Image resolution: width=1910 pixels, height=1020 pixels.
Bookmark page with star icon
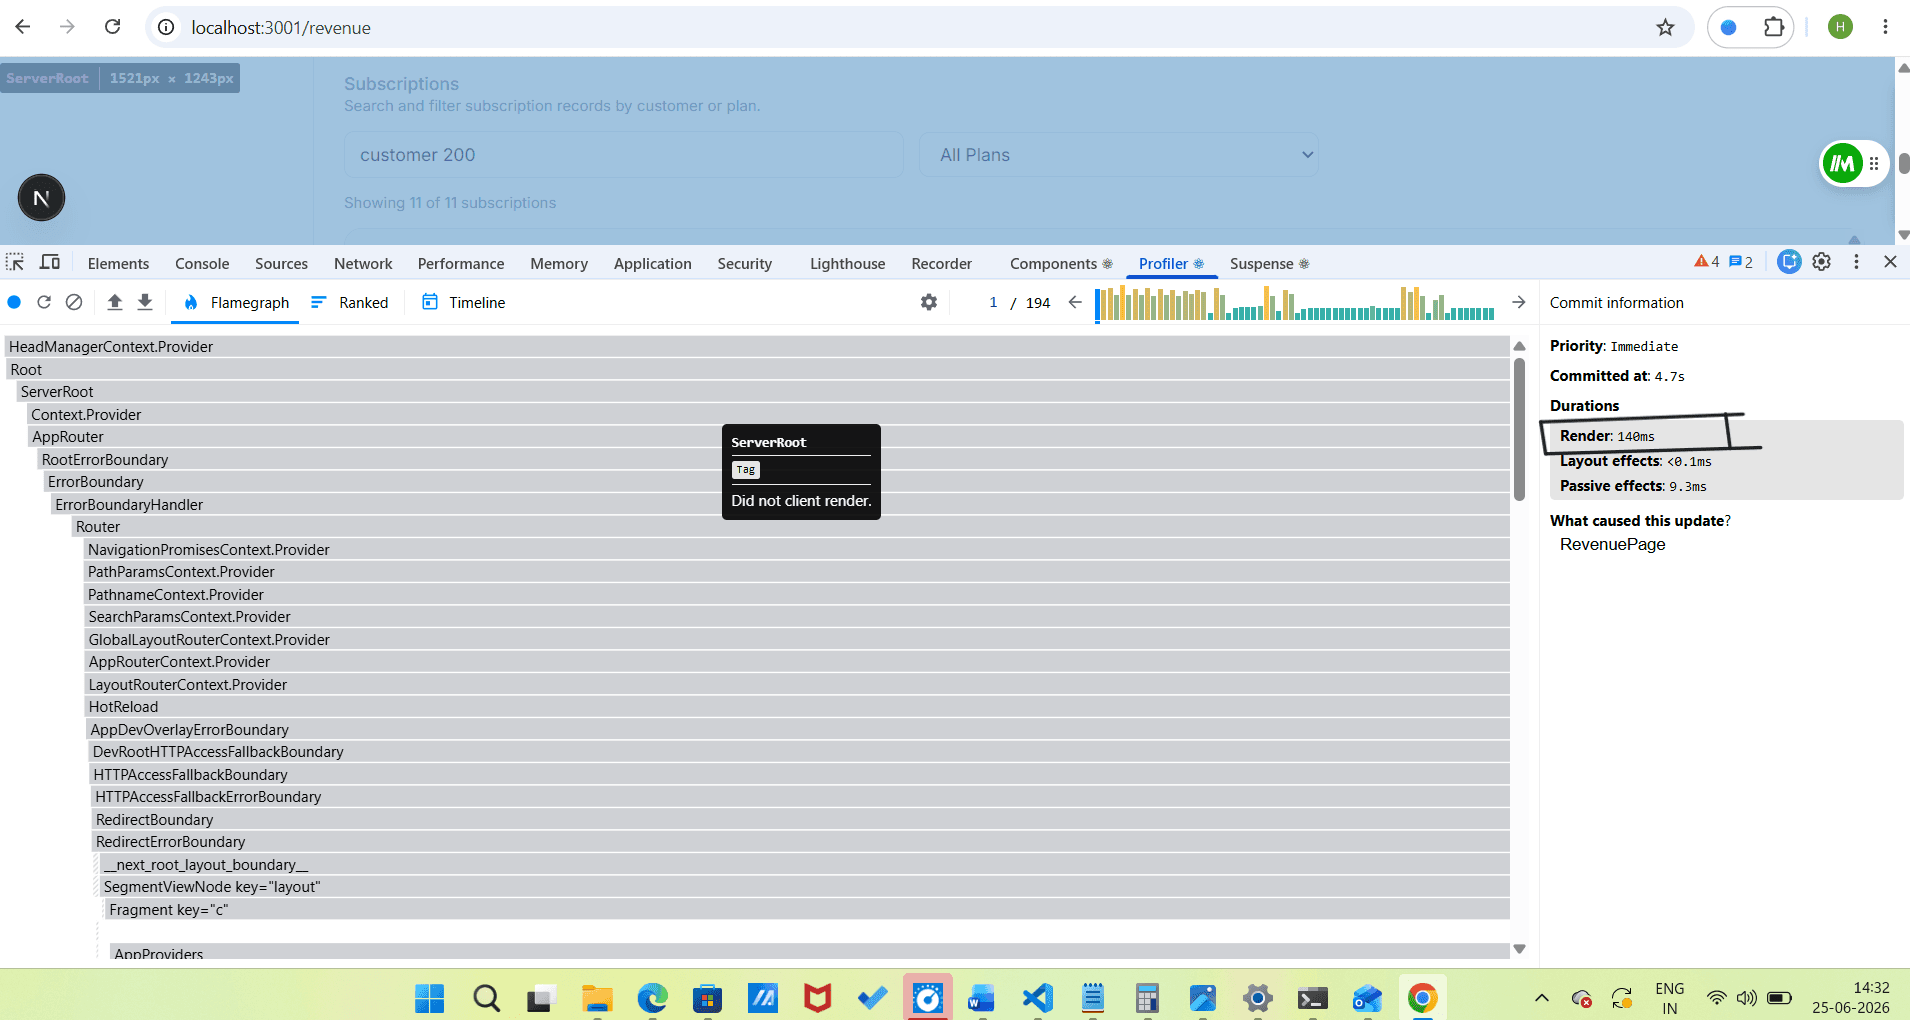pyautogui.click(x=1665, y=28)
